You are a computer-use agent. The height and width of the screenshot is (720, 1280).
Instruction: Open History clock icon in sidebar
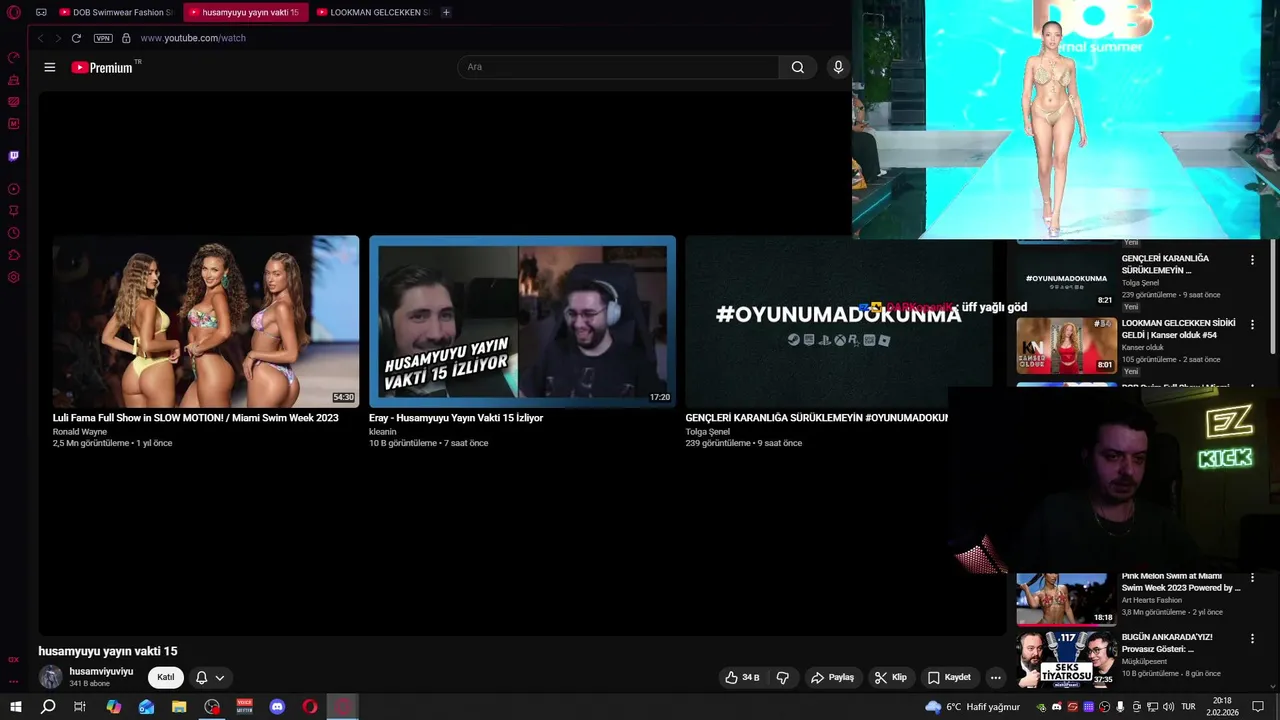coord(14,233)
